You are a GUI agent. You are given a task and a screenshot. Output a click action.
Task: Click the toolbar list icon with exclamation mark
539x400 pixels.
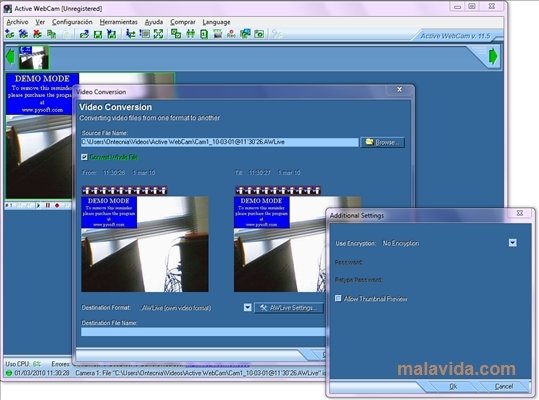pos(145,34)
